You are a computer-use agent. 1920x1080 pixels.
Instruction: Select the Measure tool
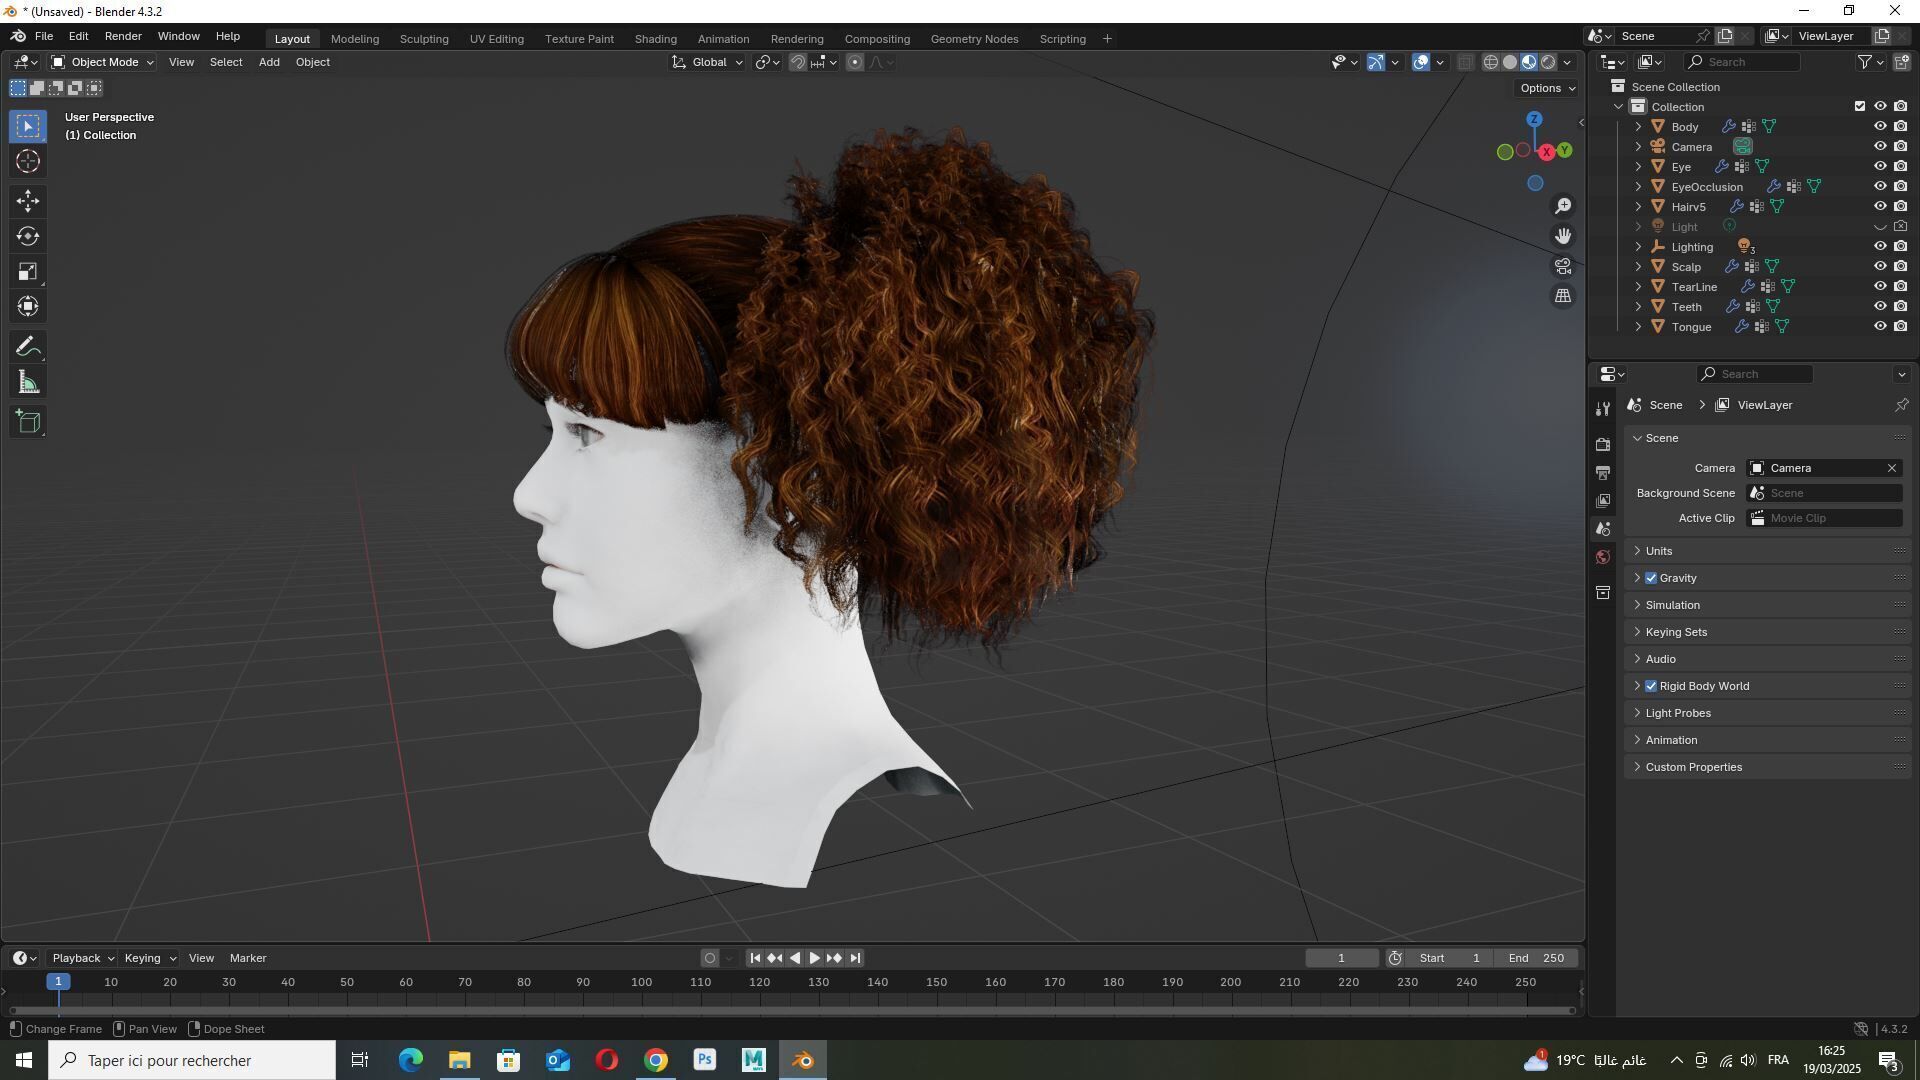point(28,382)
